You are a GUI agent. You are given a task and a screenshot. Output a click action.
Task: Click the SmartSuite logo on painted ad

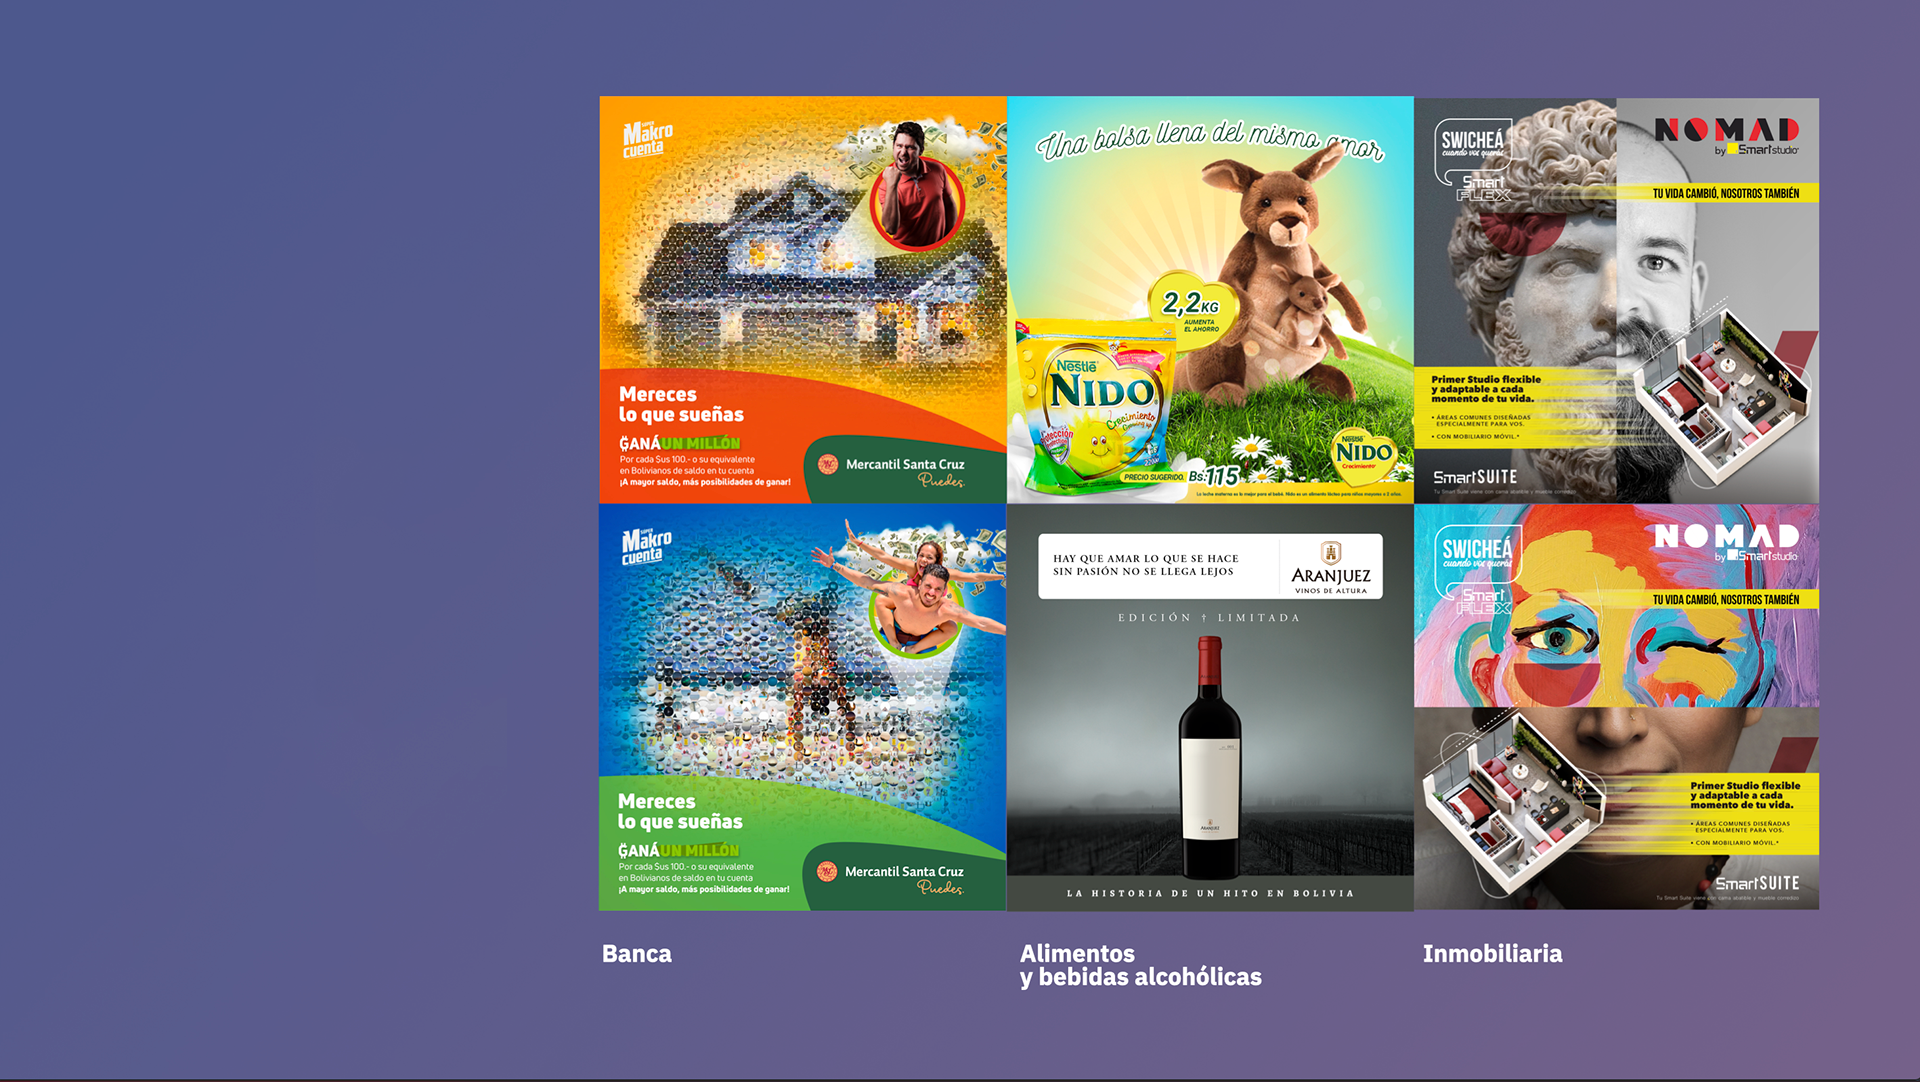(x=1757, y=884)
